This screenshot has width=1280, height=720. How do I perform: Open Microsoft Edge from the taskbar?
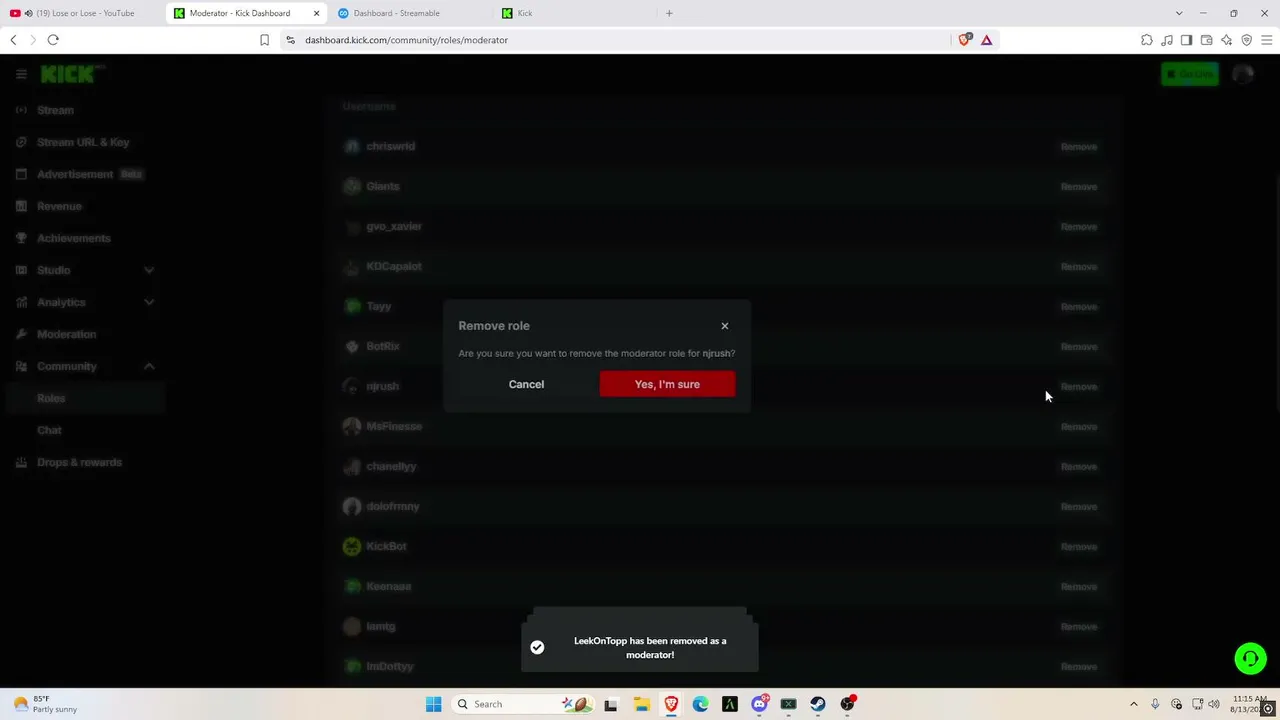(x=701, y=704)
